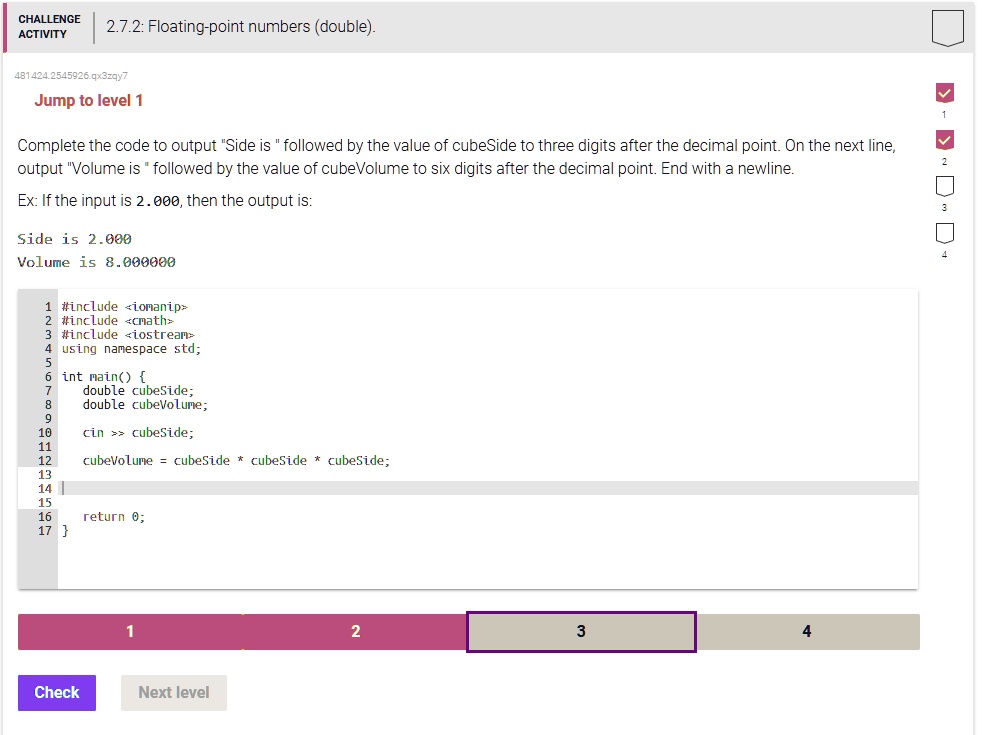Click the Next level button
The image size is (985, 735).
pyautogui.click(x=173, y=692)
